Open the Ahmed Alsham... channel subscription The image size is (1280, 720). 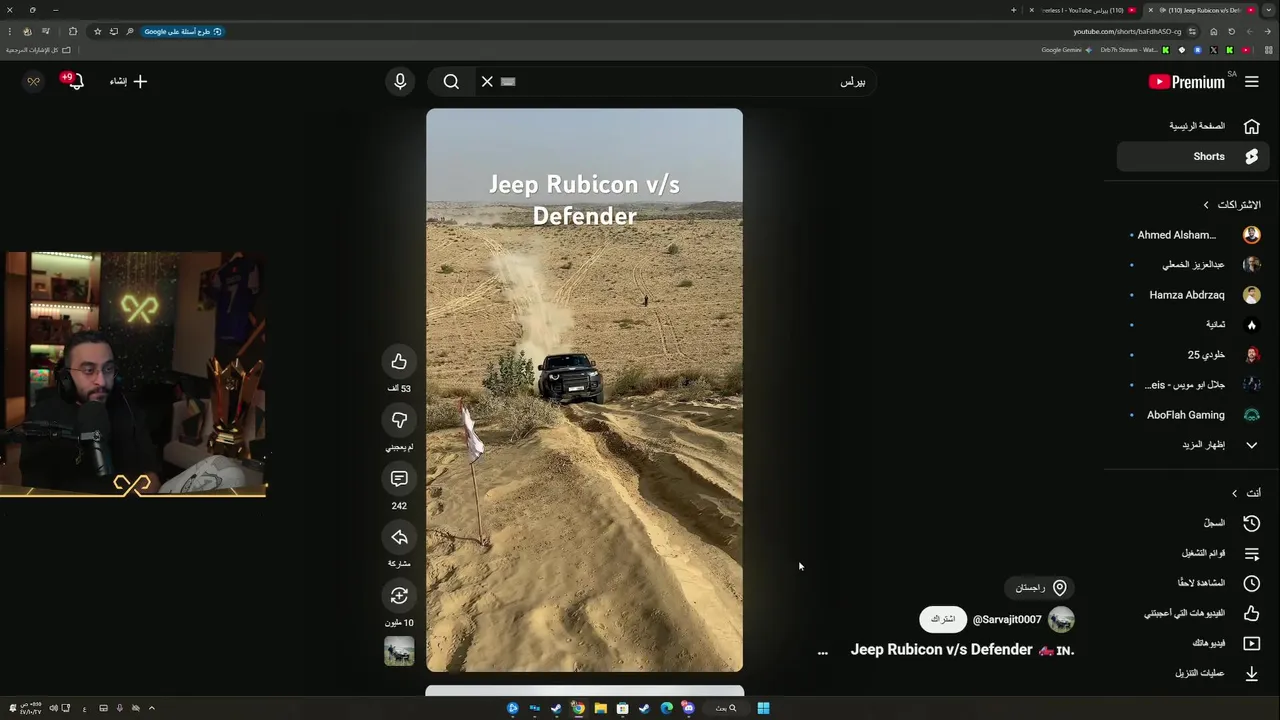[x=1193, y=235]
